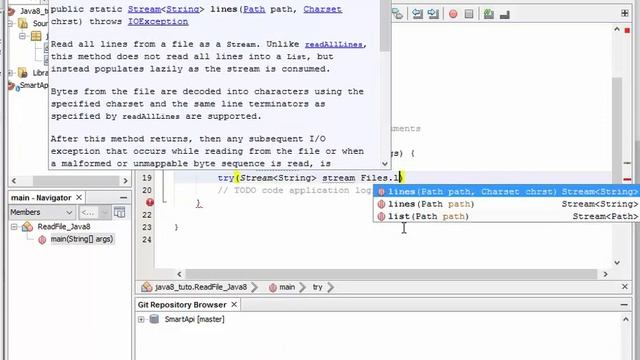Expand SmartApi [master] in Git Repository Browser
This screenshot has height=360, width=640.
click(141, 319)
